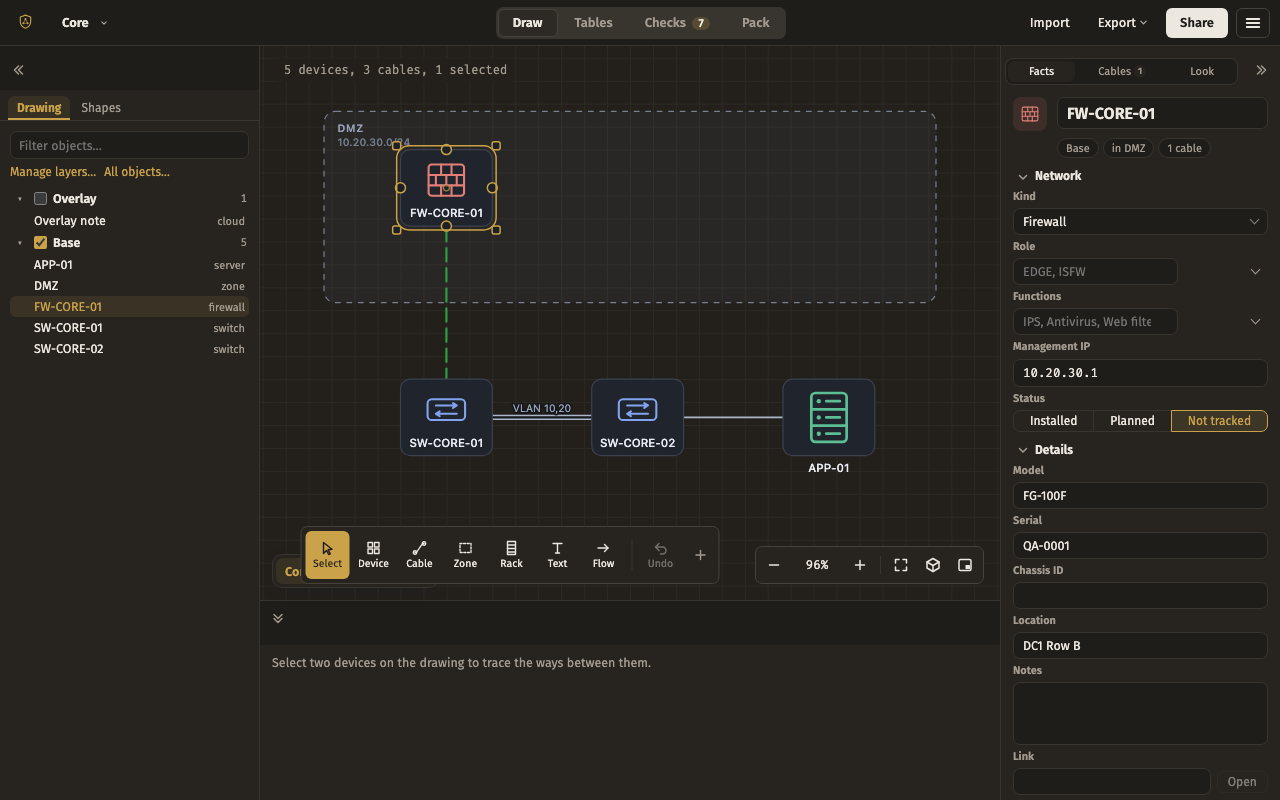Set status to Installed

(1054, 421)
